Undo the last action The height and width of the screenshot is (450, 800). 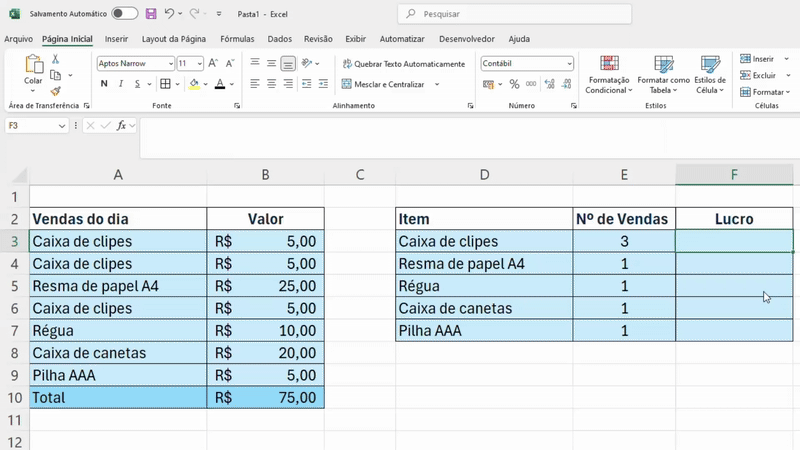pyautogui.click(x=169, y=14)
